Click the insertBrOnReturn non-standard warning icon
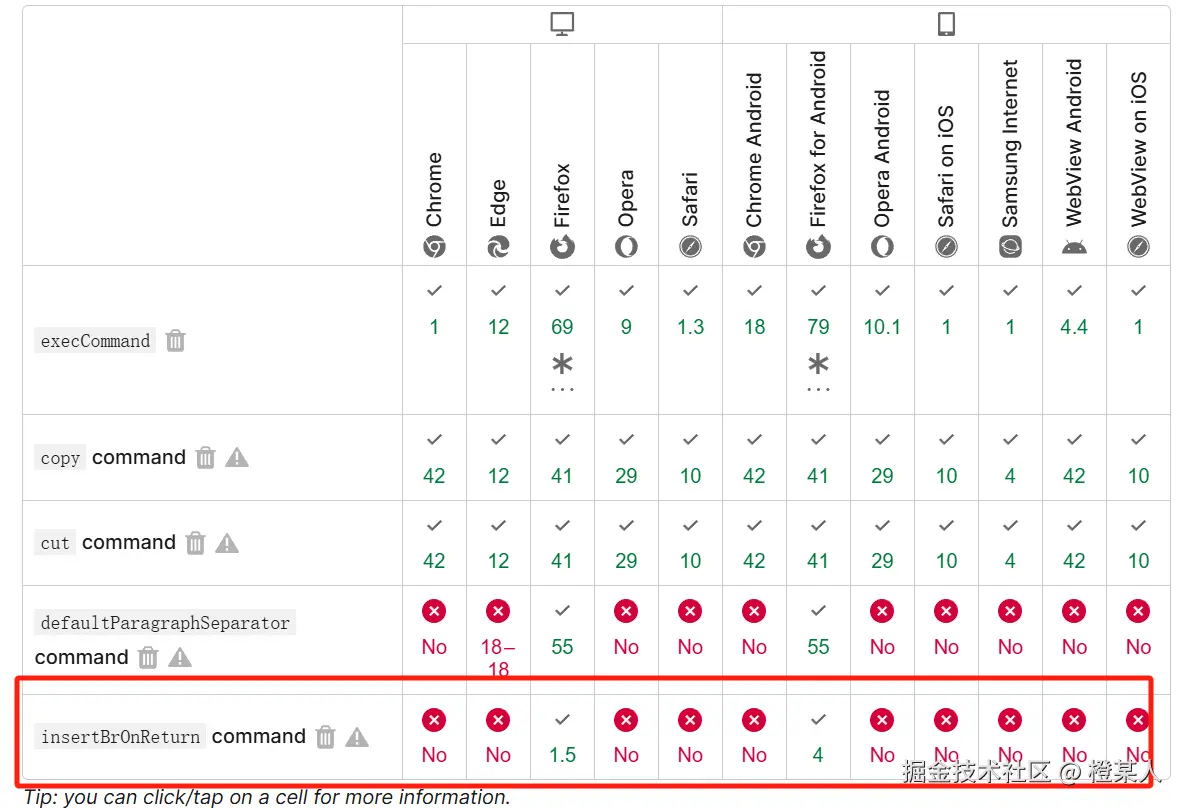Image resolution: width=1185 pixels, height=808 pixels. [x=357, y=738]
